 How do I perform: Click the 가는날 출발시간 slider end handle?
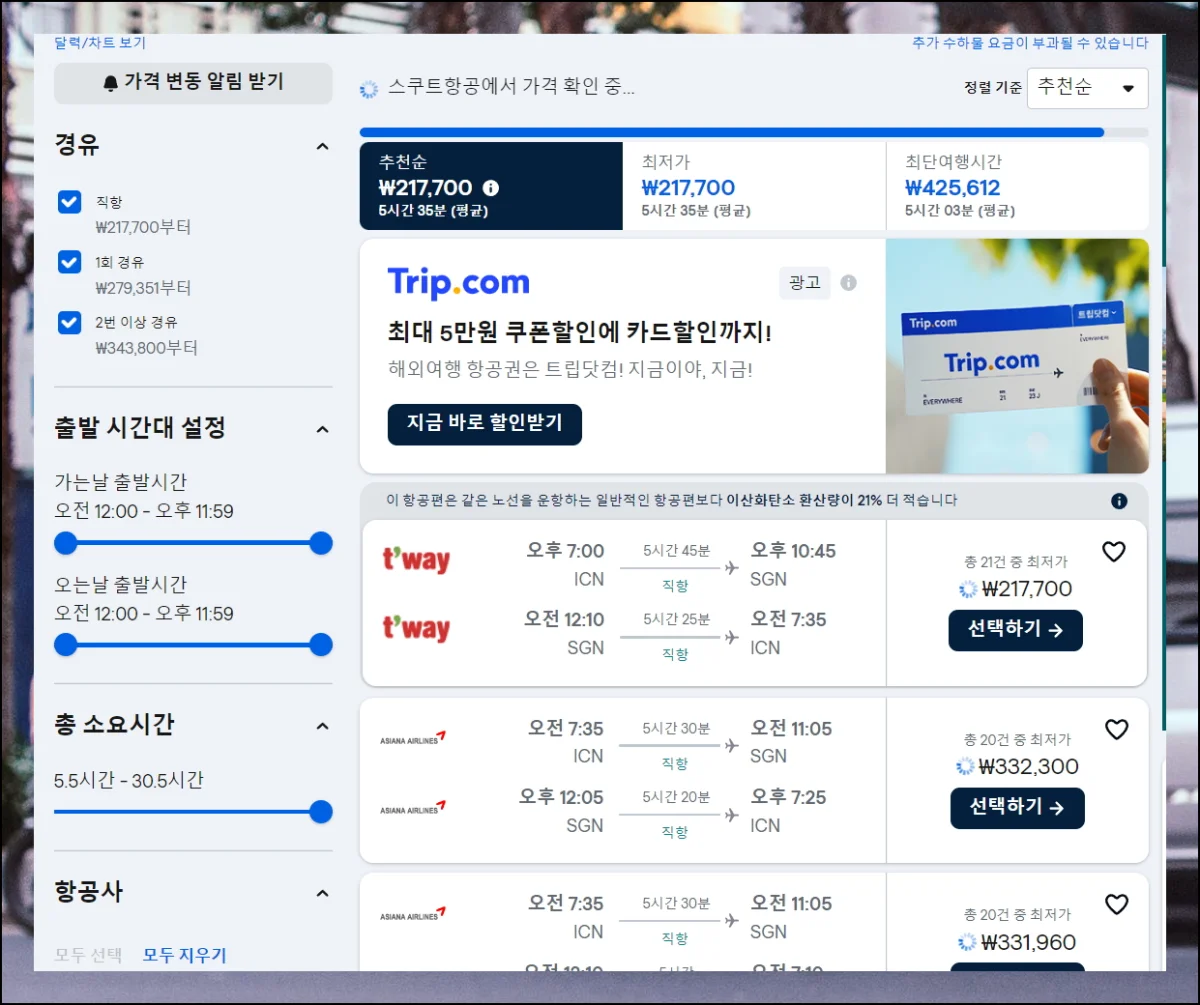click(321, 543)
